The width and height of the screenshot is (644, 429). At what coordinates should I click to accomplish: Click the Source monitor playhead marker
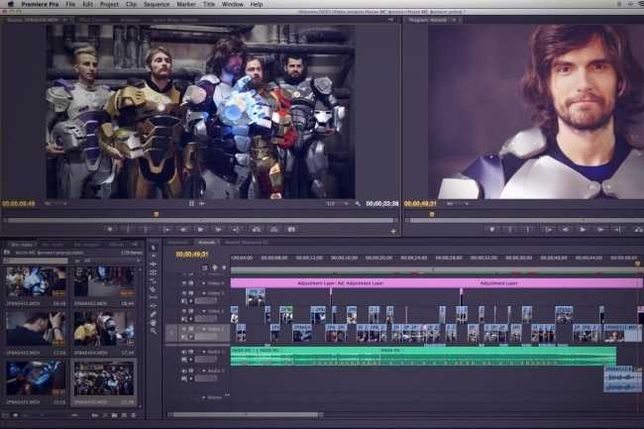(156, 214)
